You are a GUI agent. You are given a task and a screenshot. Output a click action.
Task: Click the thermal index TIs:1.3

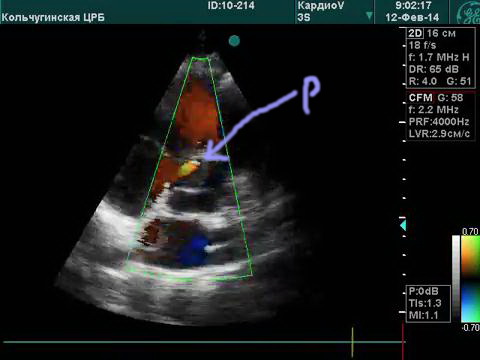[x=425, y=303]
